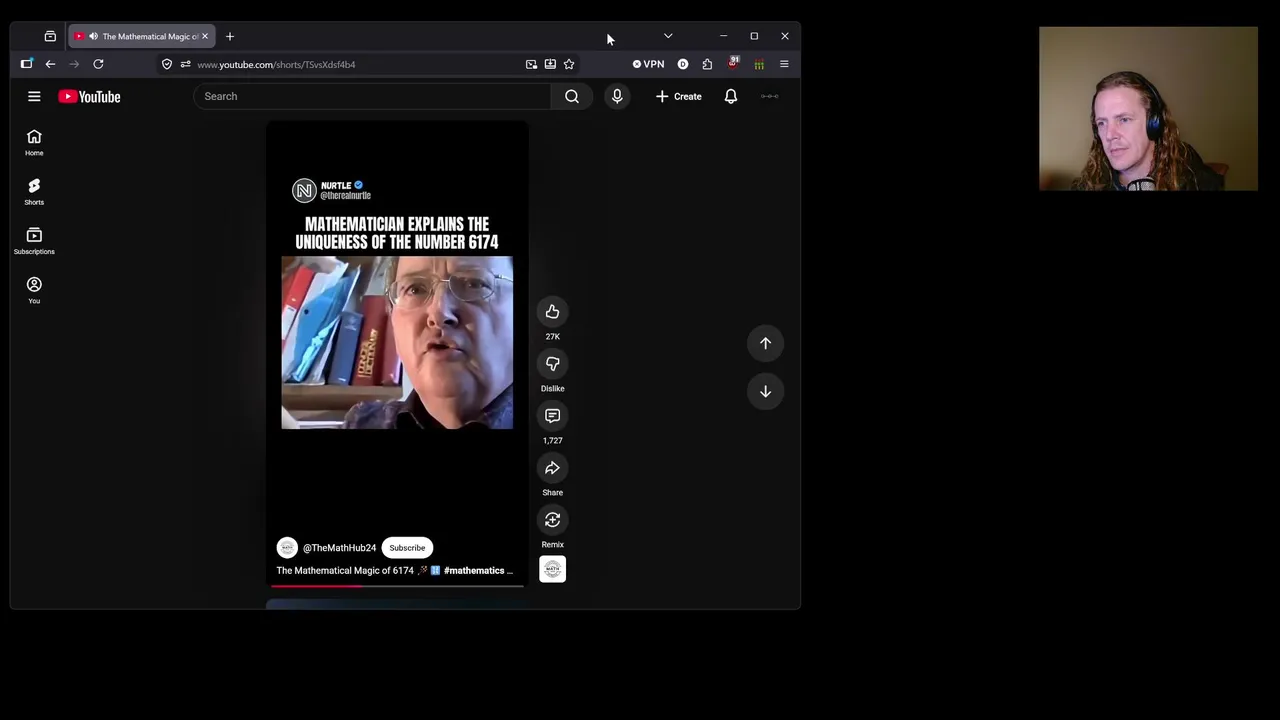Screen dimensions: 1280x720
Task: Open the green bars extension icon
Action: point(759,64)
